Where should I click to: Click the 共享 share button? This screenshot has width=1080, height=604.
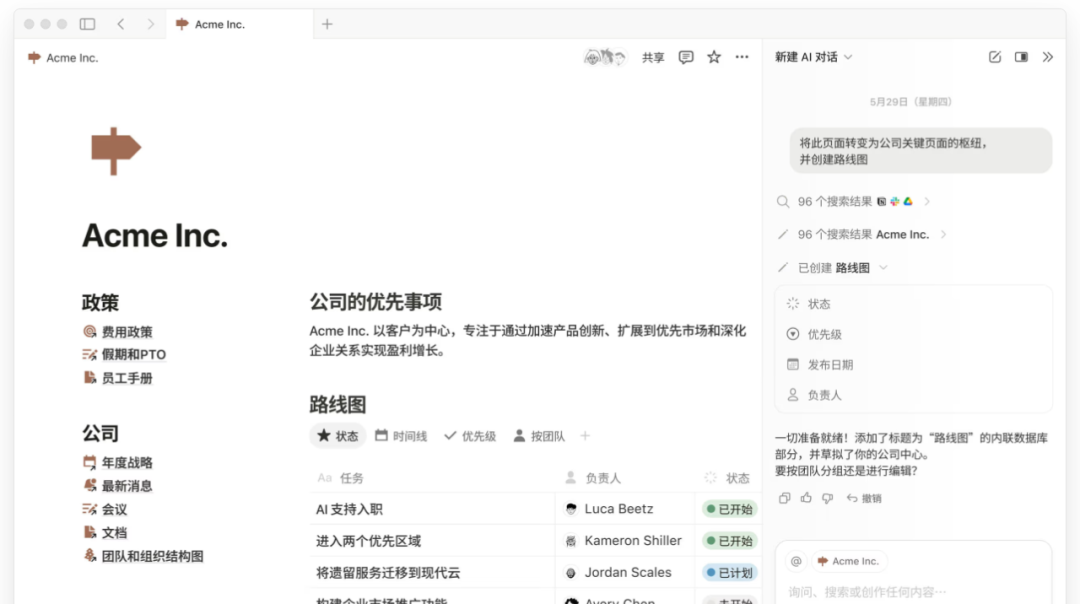pyautogui.click(x=652, y=57)
